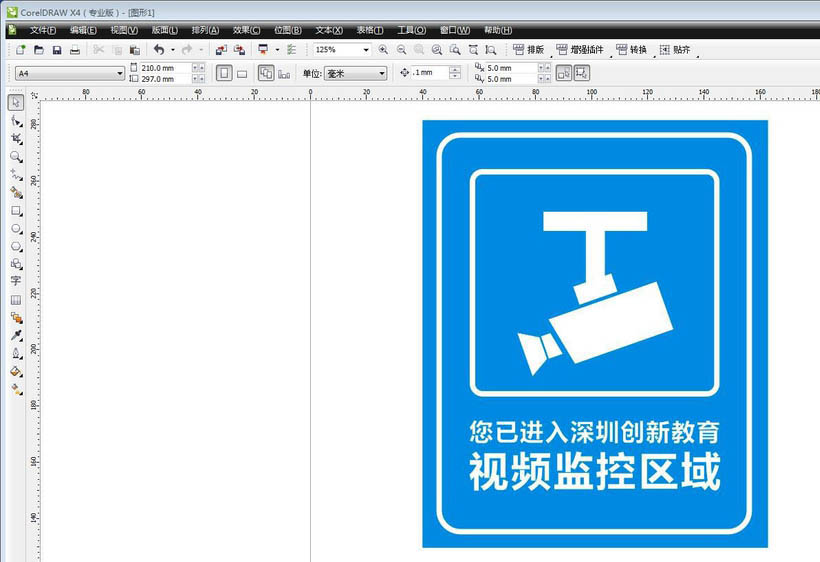This screenshot has height=562, width=820.
Task: Open the 单位 units dropdown showing 毫米
Action: coord(382,74)
